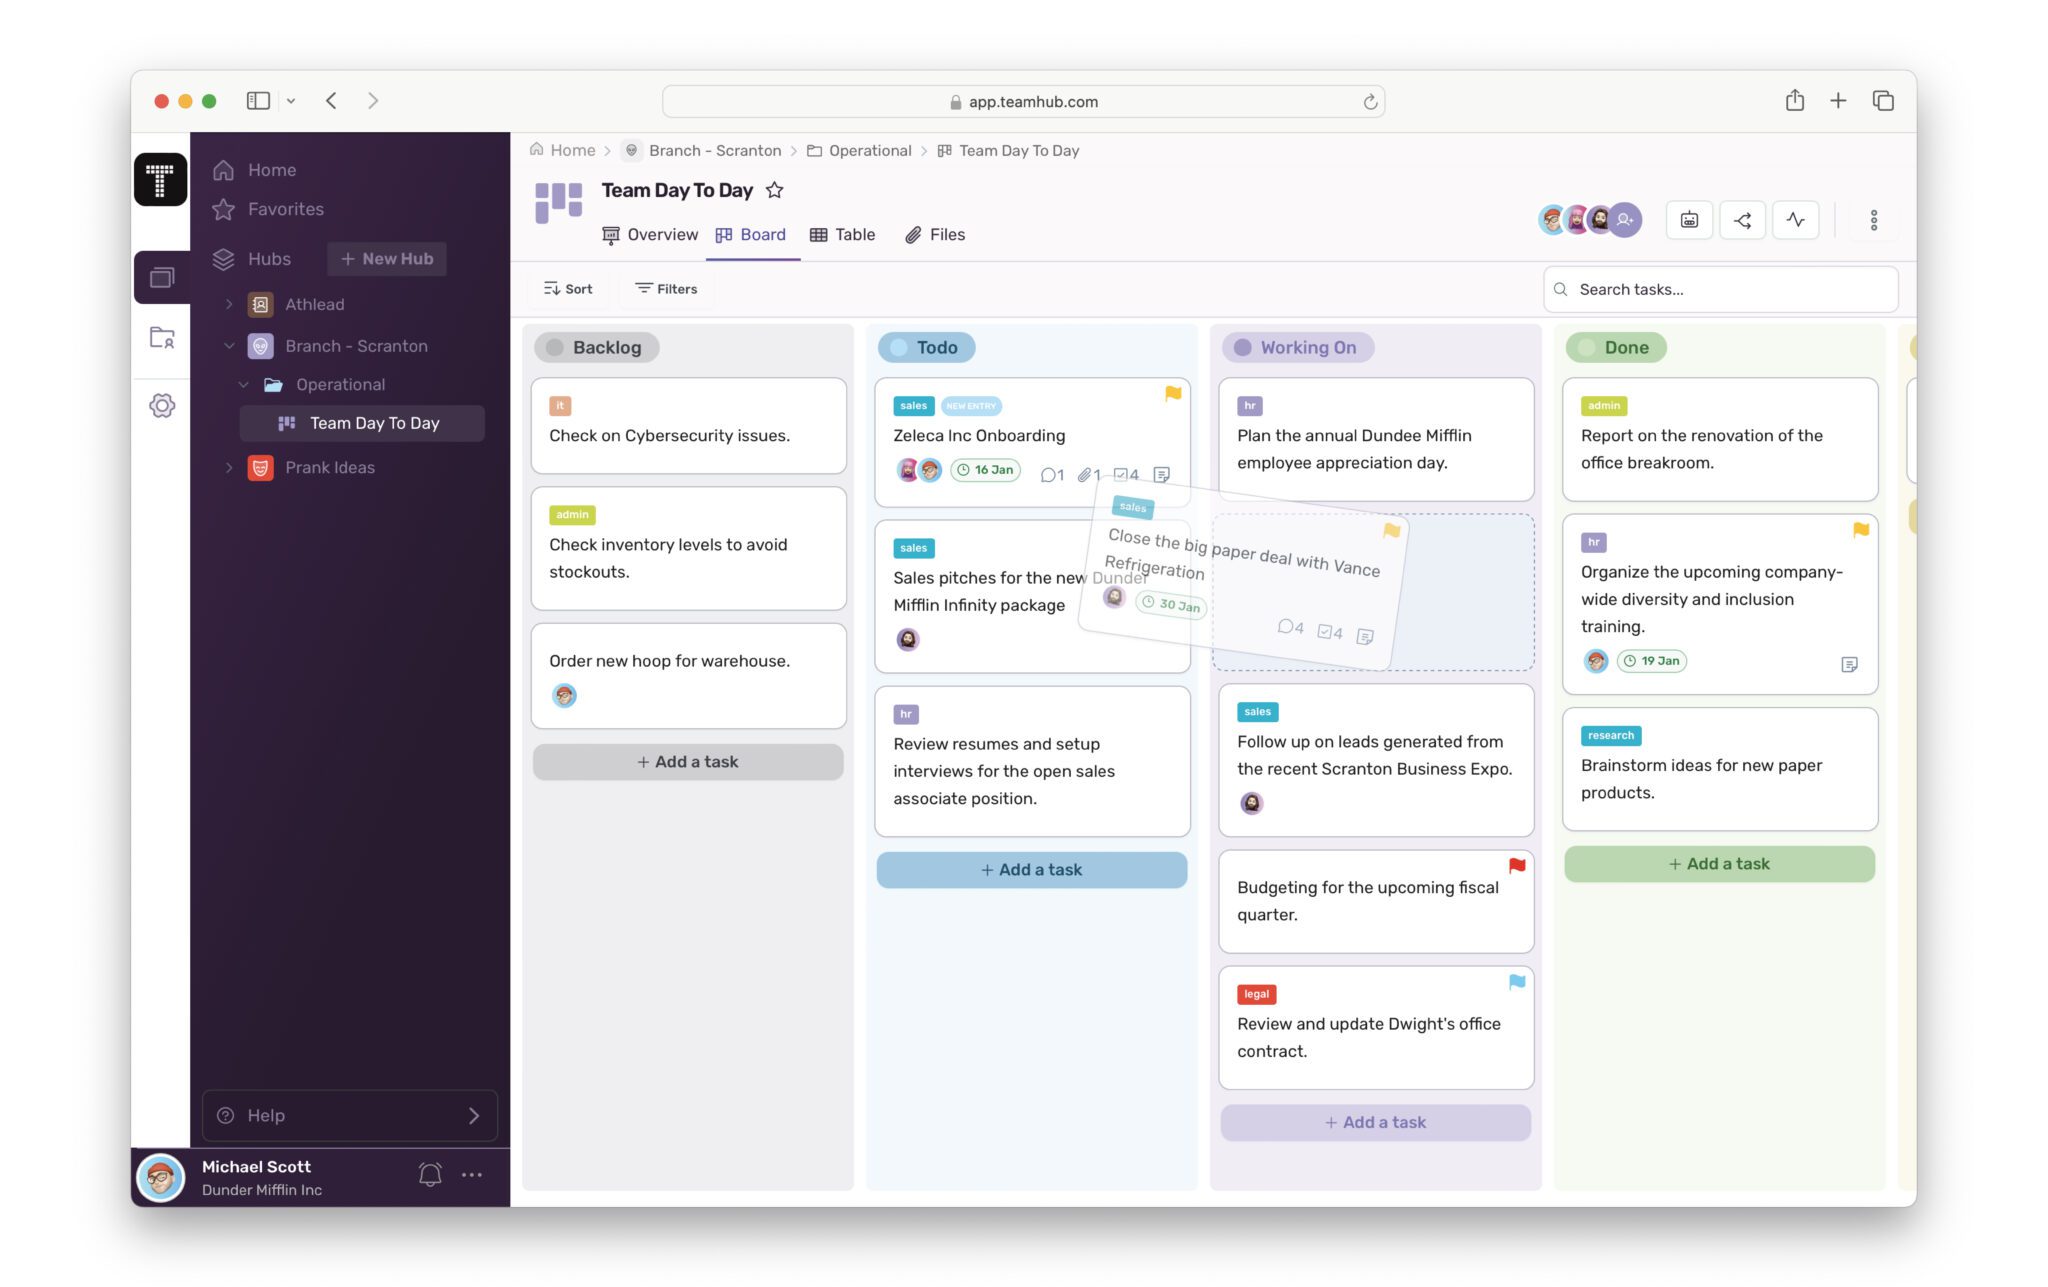Open the Sort control above the board
Screen dimensions: 2048x1287
coord(567,288)
